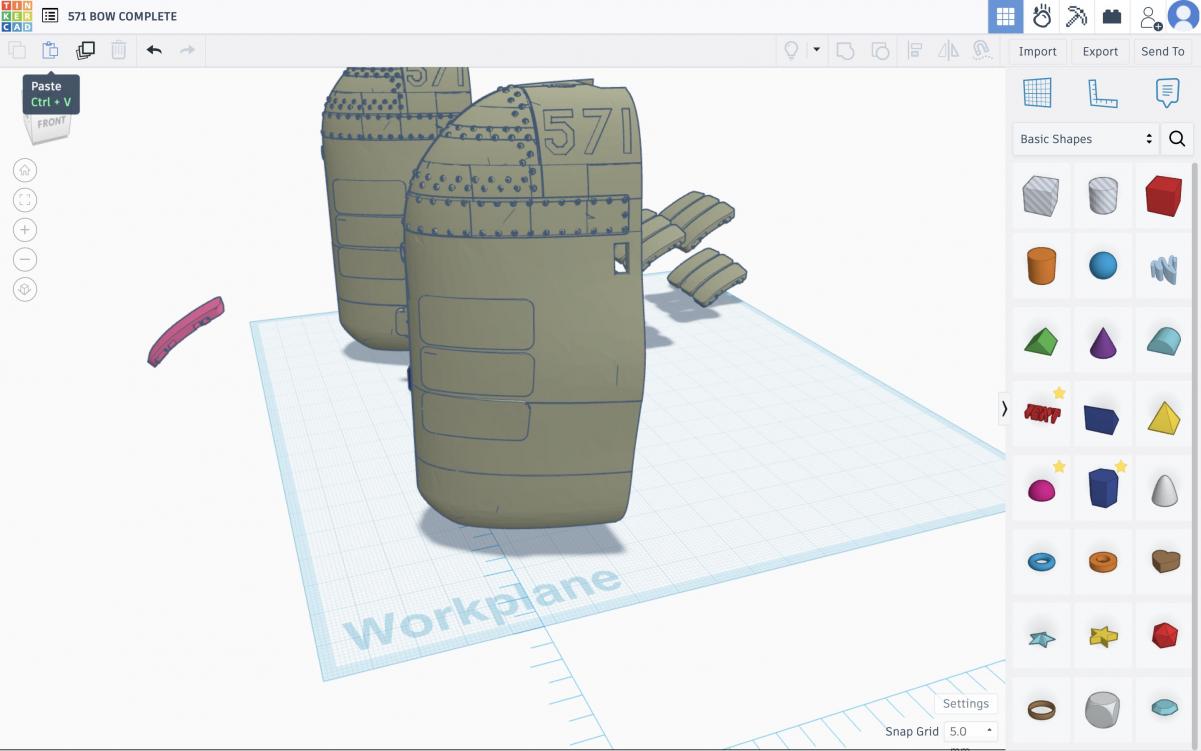This screenshot has width=1201, height=751.
Task: Select the Ruler tool
Action: (x=1102, y=93)
